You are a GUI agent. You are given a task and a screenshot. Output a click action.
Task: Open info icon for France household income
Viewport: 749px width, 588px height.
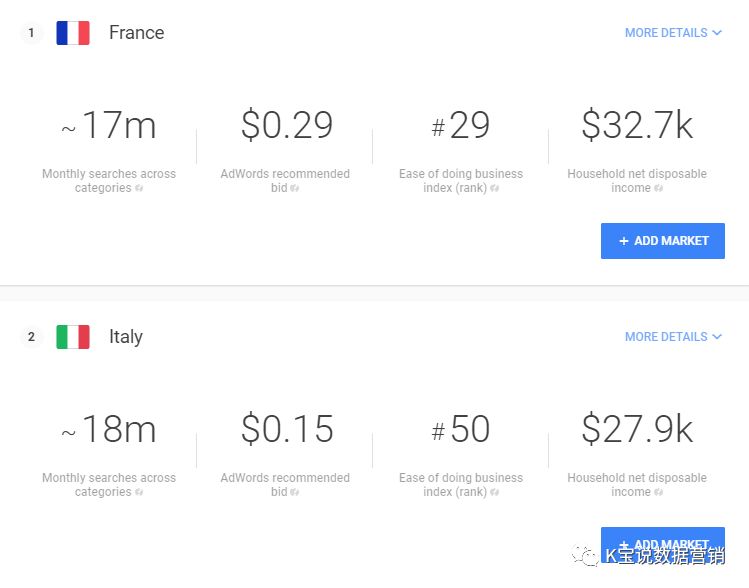[659, 188]
